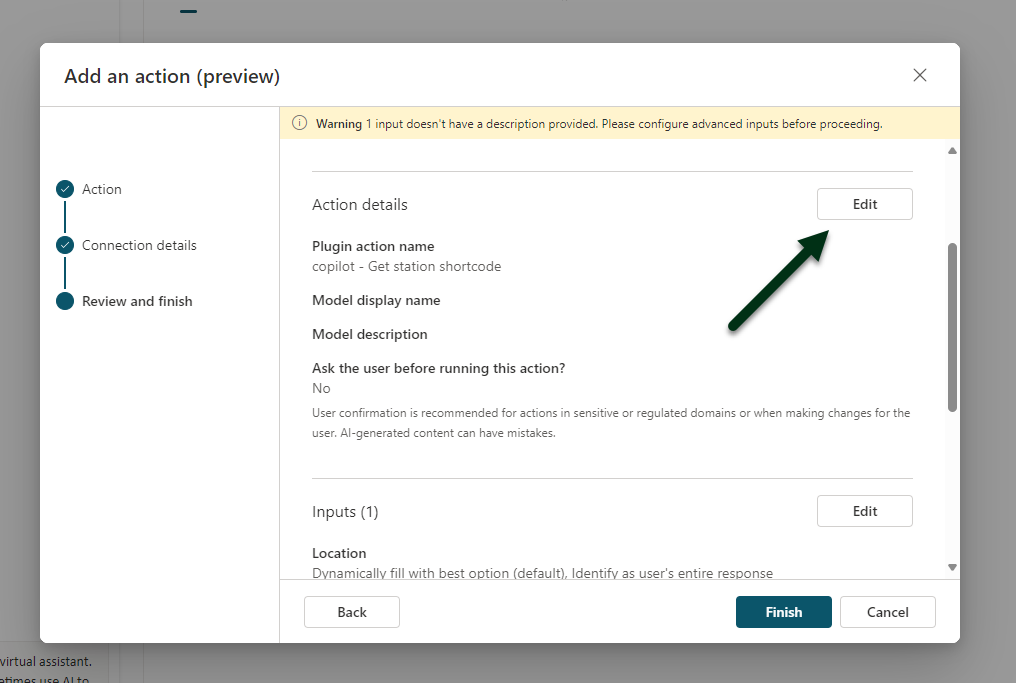Click the plugin name 'copilot - Get station shortcode'

click(406, 266)
